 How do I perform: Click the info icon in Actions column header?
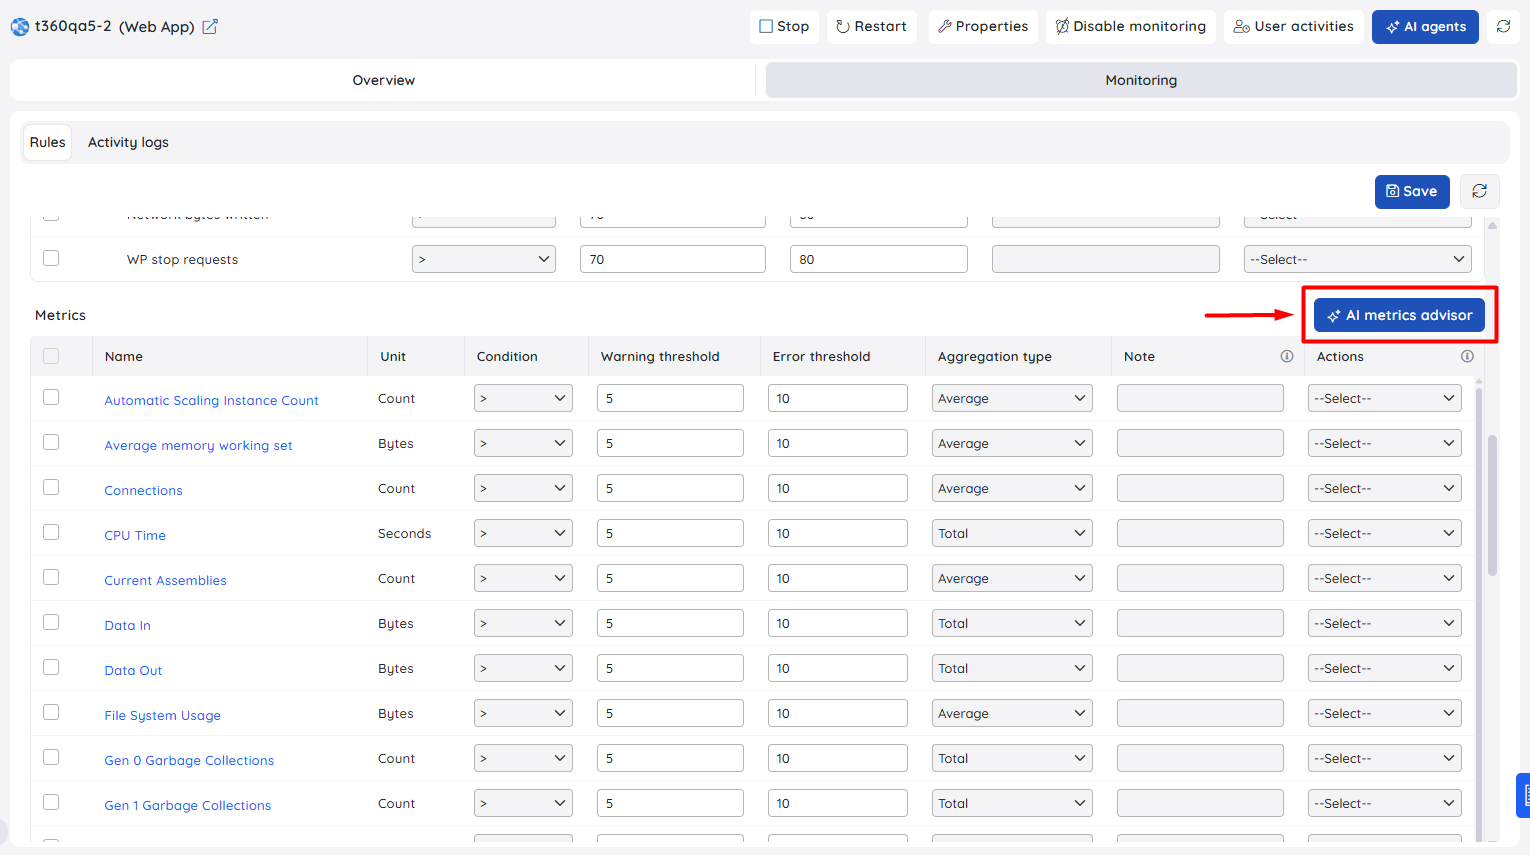tap(1467, 356)
